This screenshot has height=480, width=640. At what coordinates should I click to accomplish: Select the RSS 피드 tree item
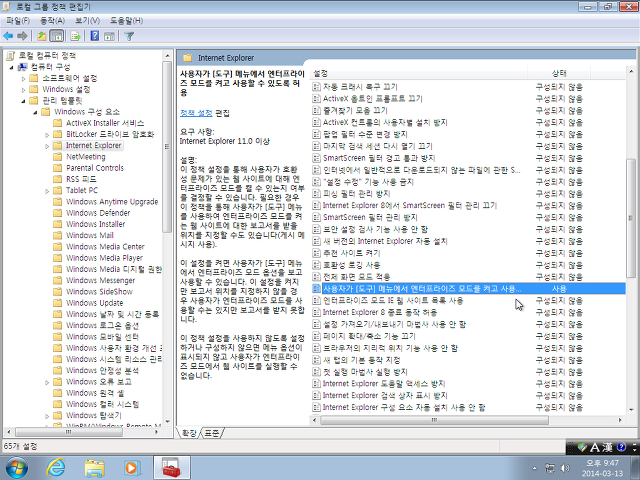coord(81,179)
